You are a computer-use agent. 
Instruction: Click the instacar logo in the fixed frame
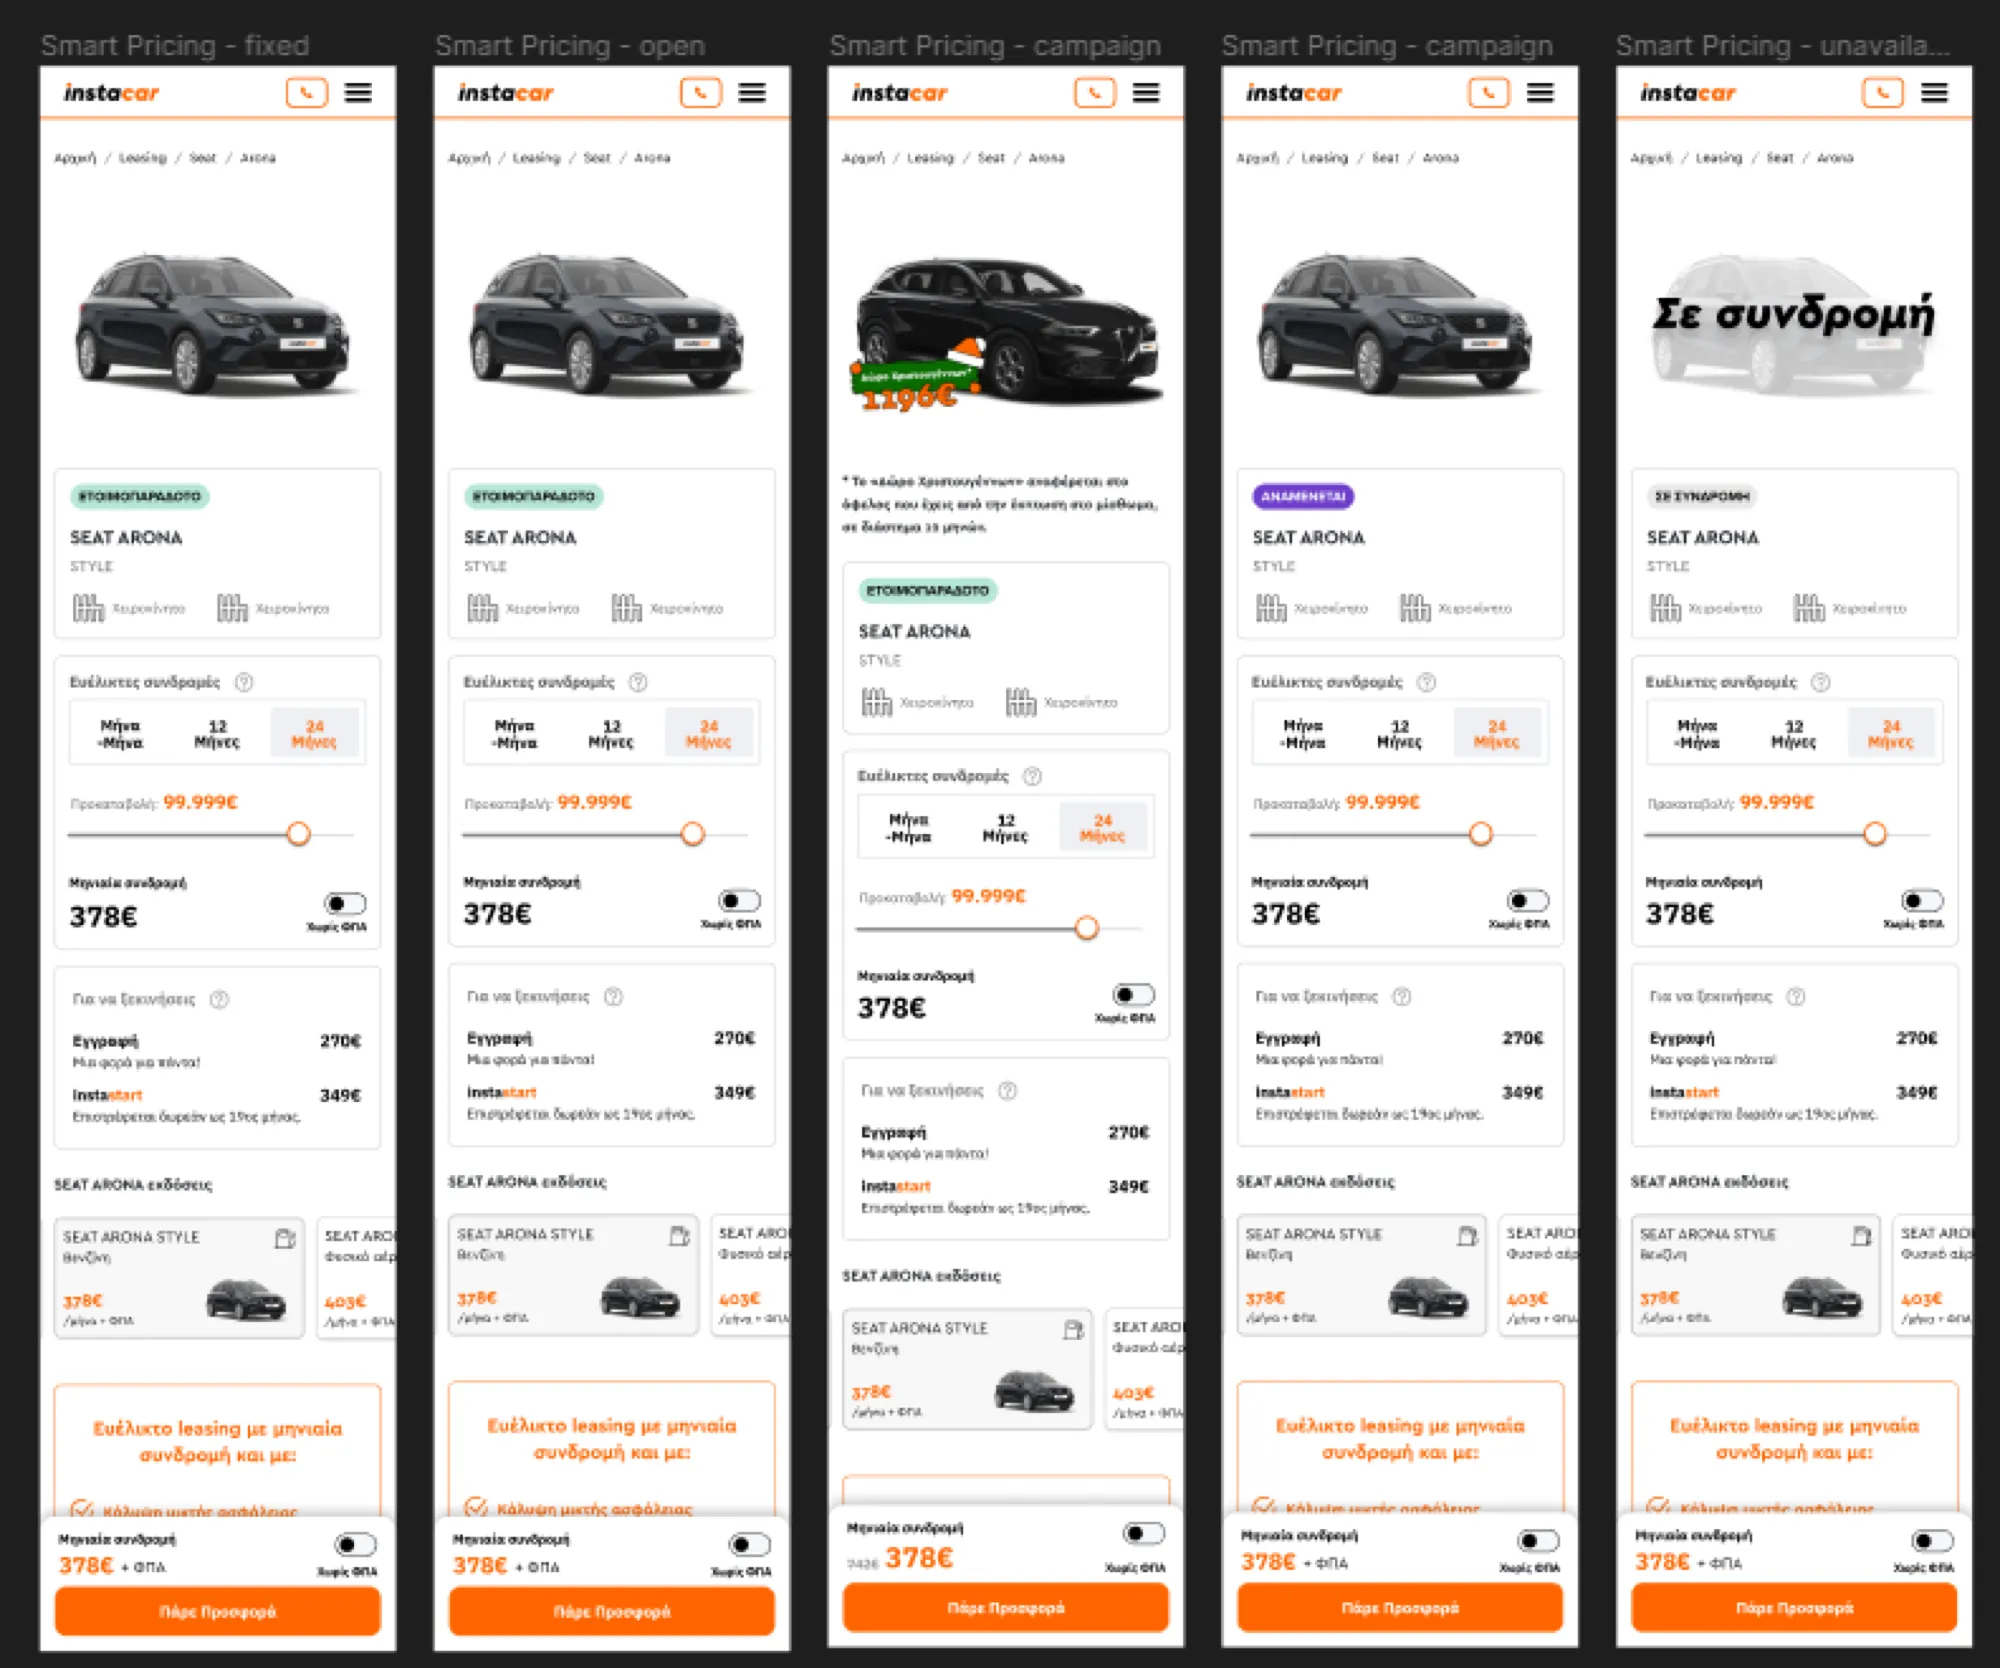(x=111, y=93)
